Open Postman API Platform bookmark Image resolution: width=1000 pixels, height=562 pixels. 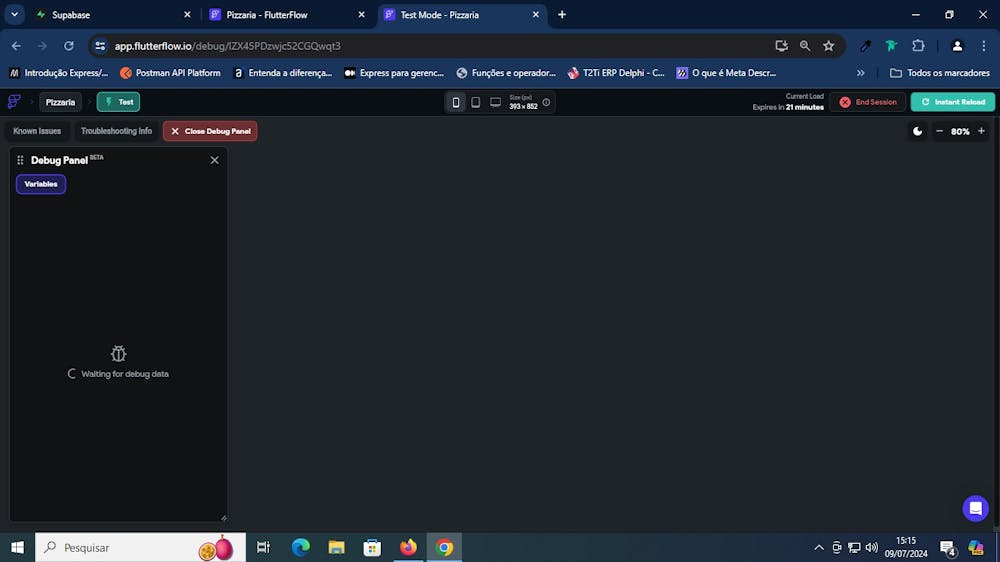pos(170,73)
